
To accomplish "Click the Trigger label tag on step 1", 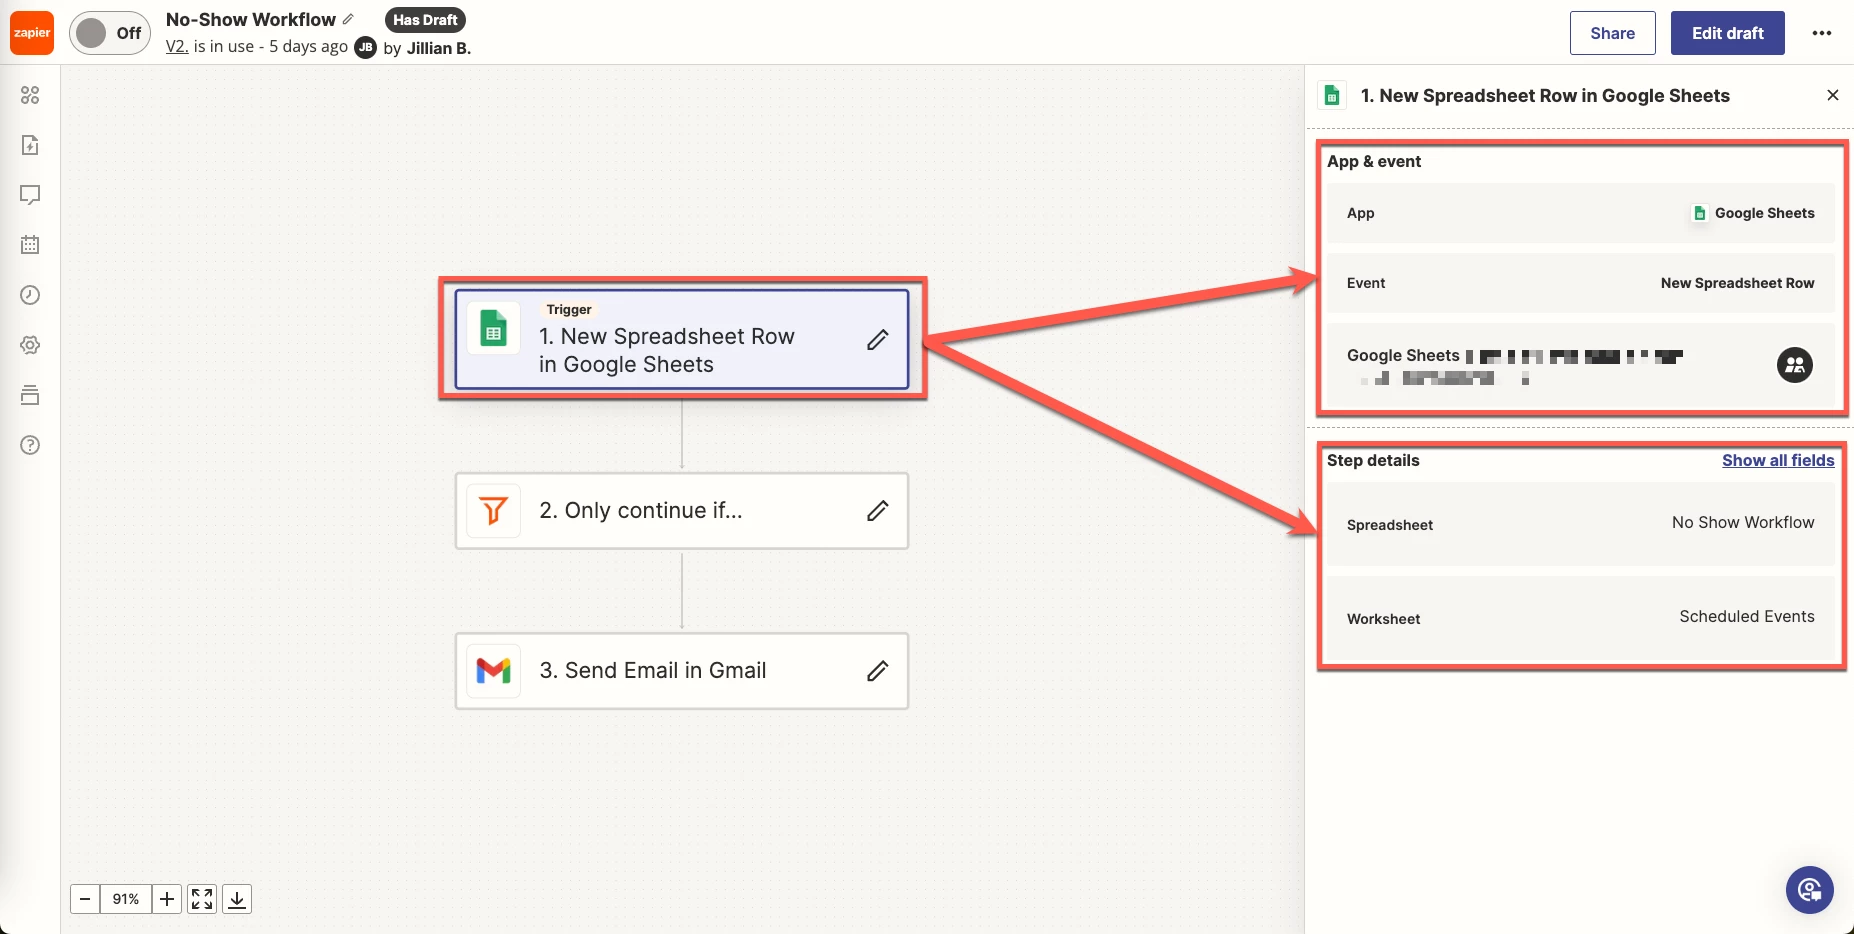I will click(569, 310).
